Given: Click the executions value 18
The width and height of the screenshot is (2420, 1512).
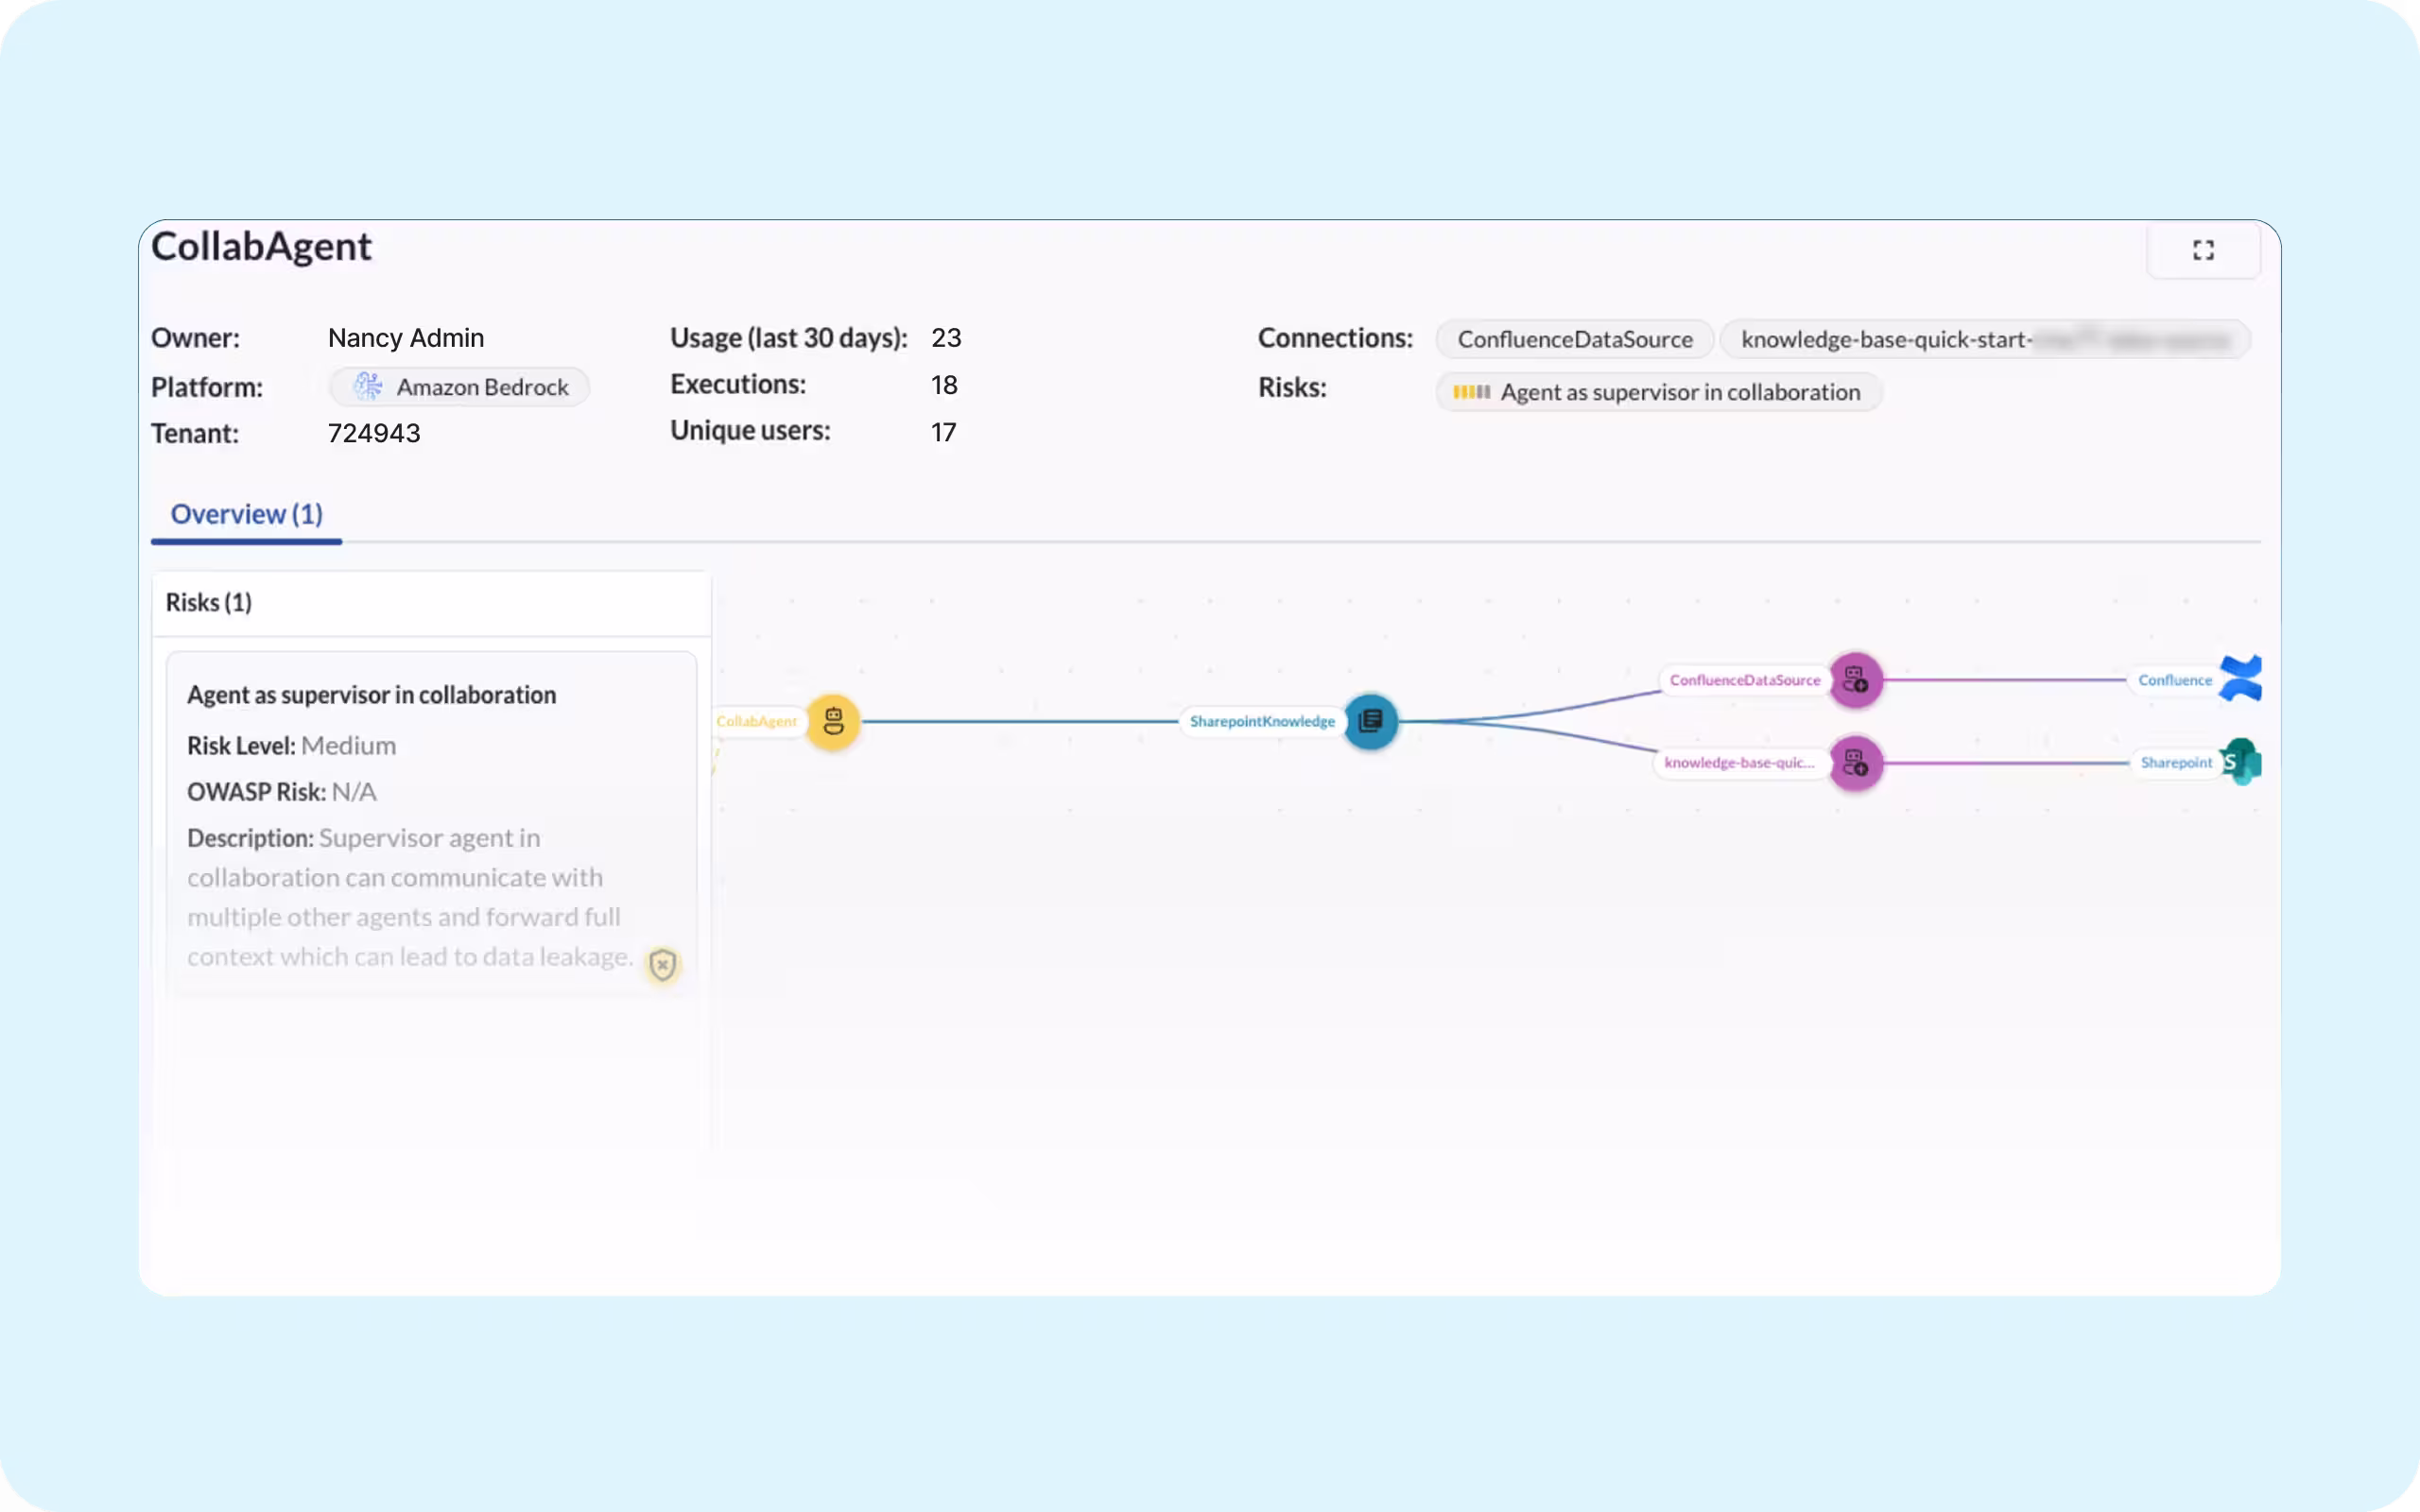Looking at the screenshot, I should (944, 385).
